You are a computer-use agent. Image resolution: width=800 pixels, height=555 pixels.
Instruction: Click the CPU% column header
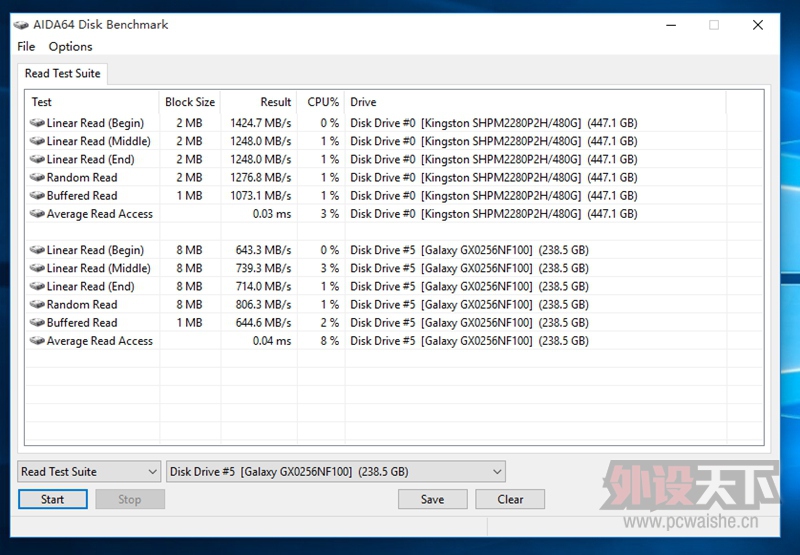[x=321, y=102]
